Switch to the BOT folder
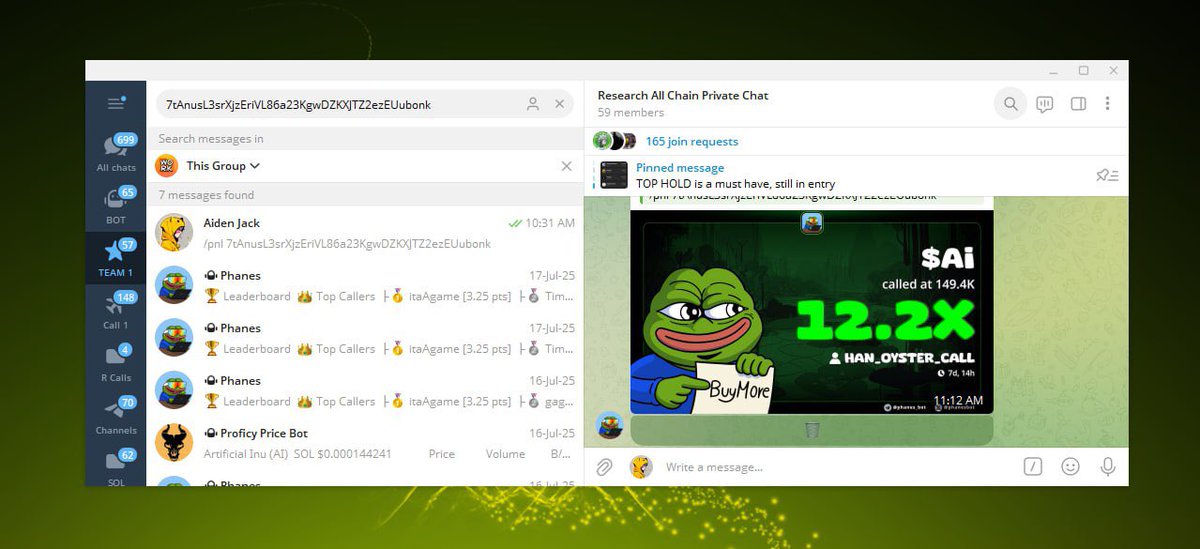Screen dimensions: 1200x549 coord(116,205)
